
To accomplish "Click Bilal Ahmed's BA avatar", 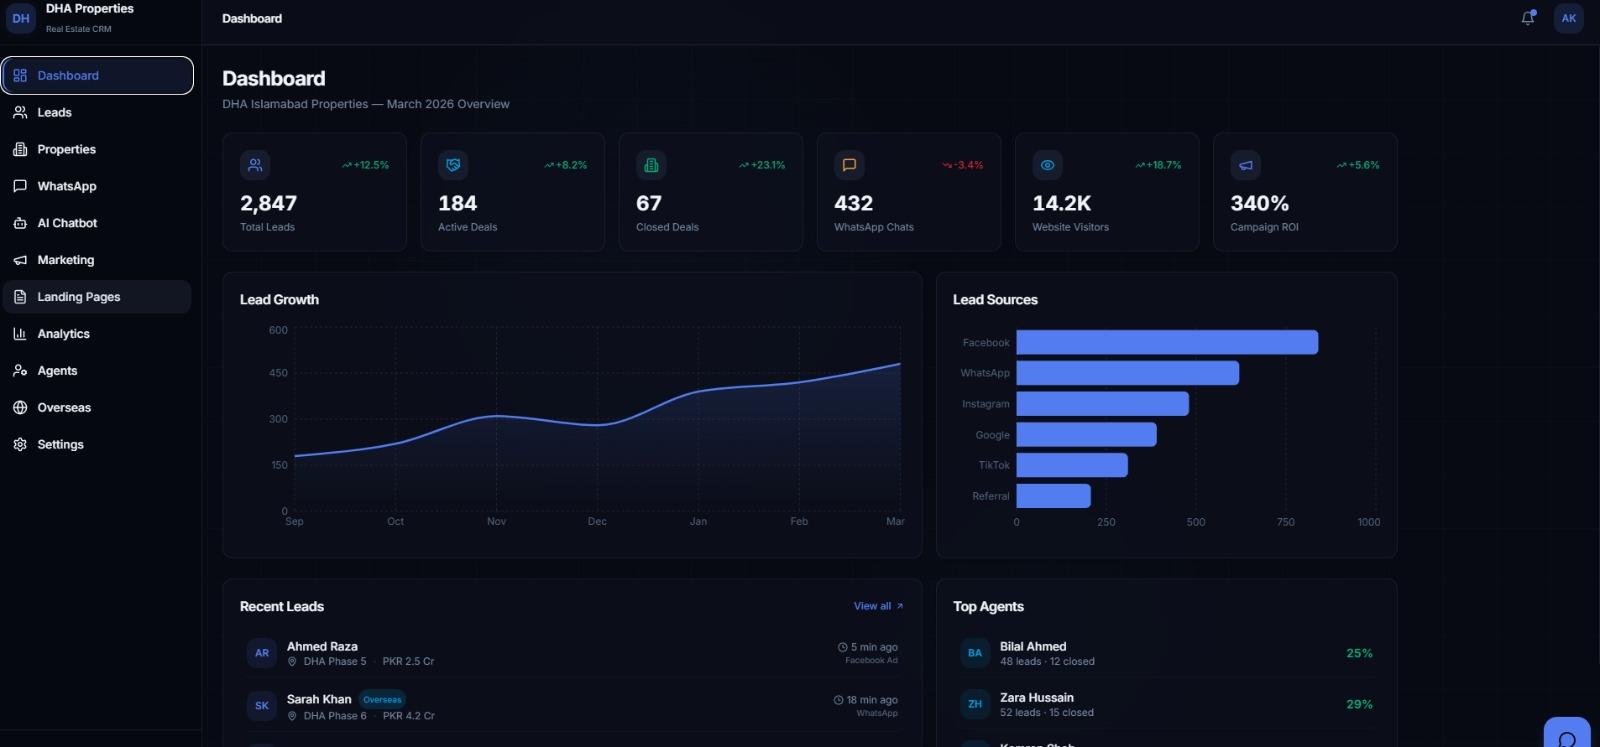I will click(x=975, y=653).
